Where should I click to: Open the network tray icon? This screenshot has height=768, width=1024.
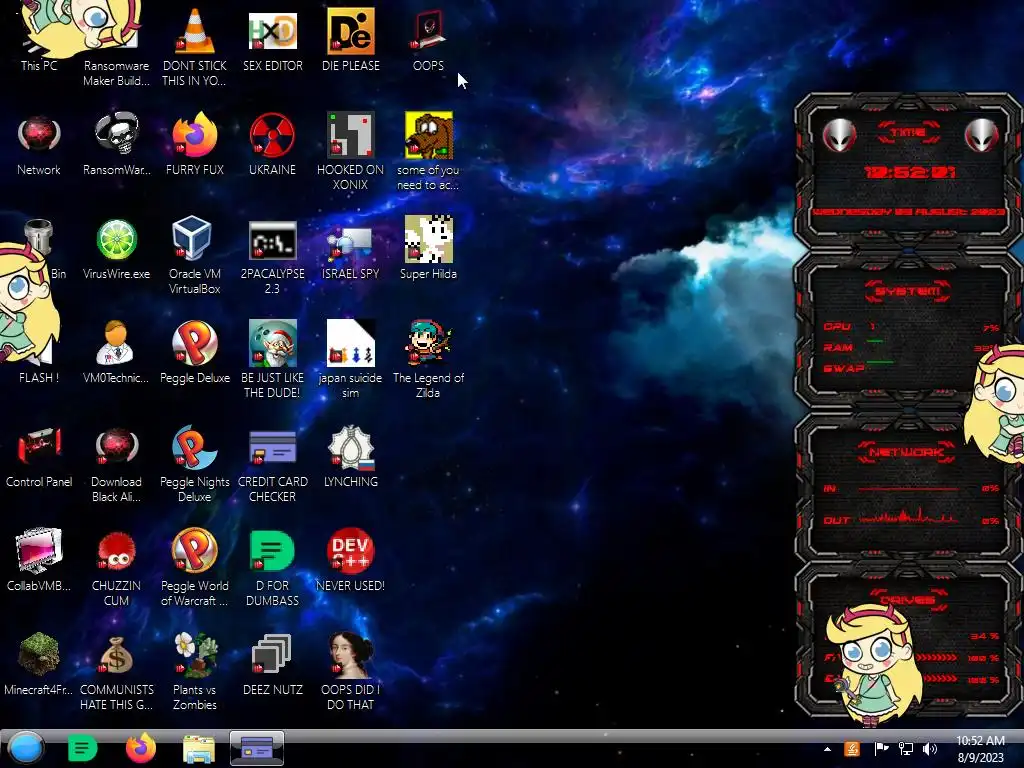click(x=906, y=749)
